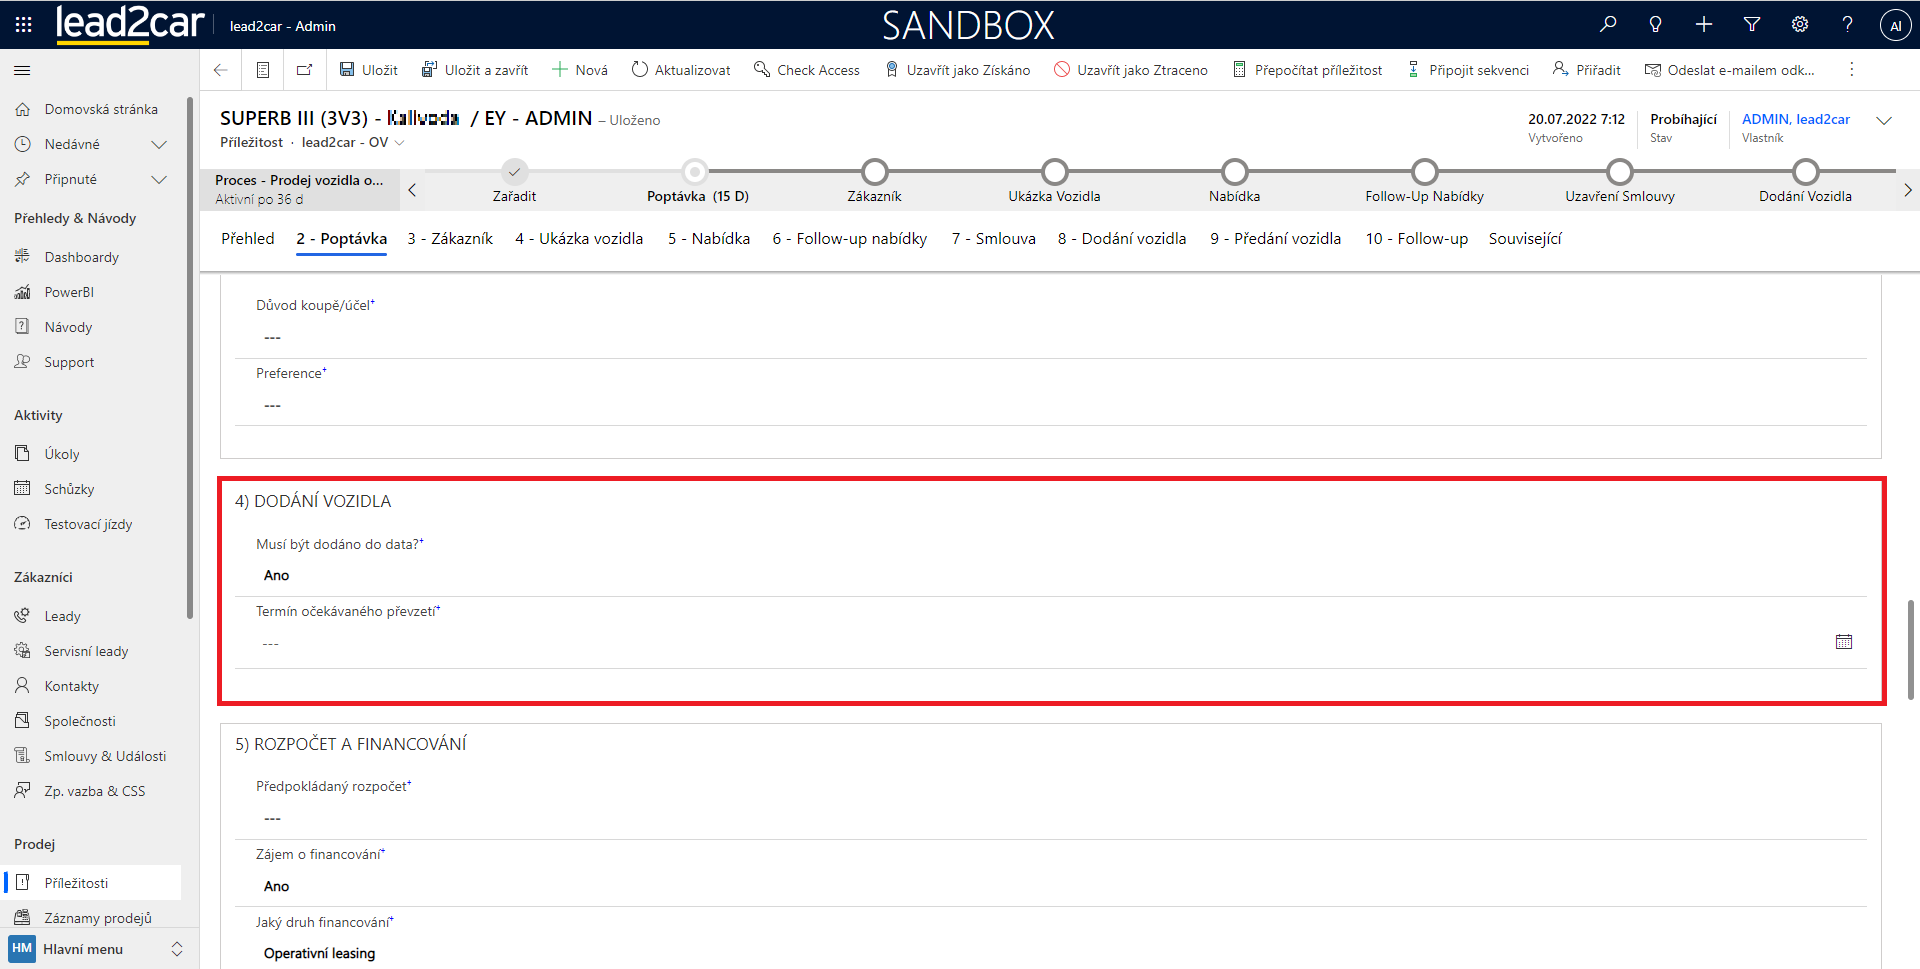Open the owner link 'ADMIN, lead2car'
The image size is (1920, 969).
click(1795, 119)
